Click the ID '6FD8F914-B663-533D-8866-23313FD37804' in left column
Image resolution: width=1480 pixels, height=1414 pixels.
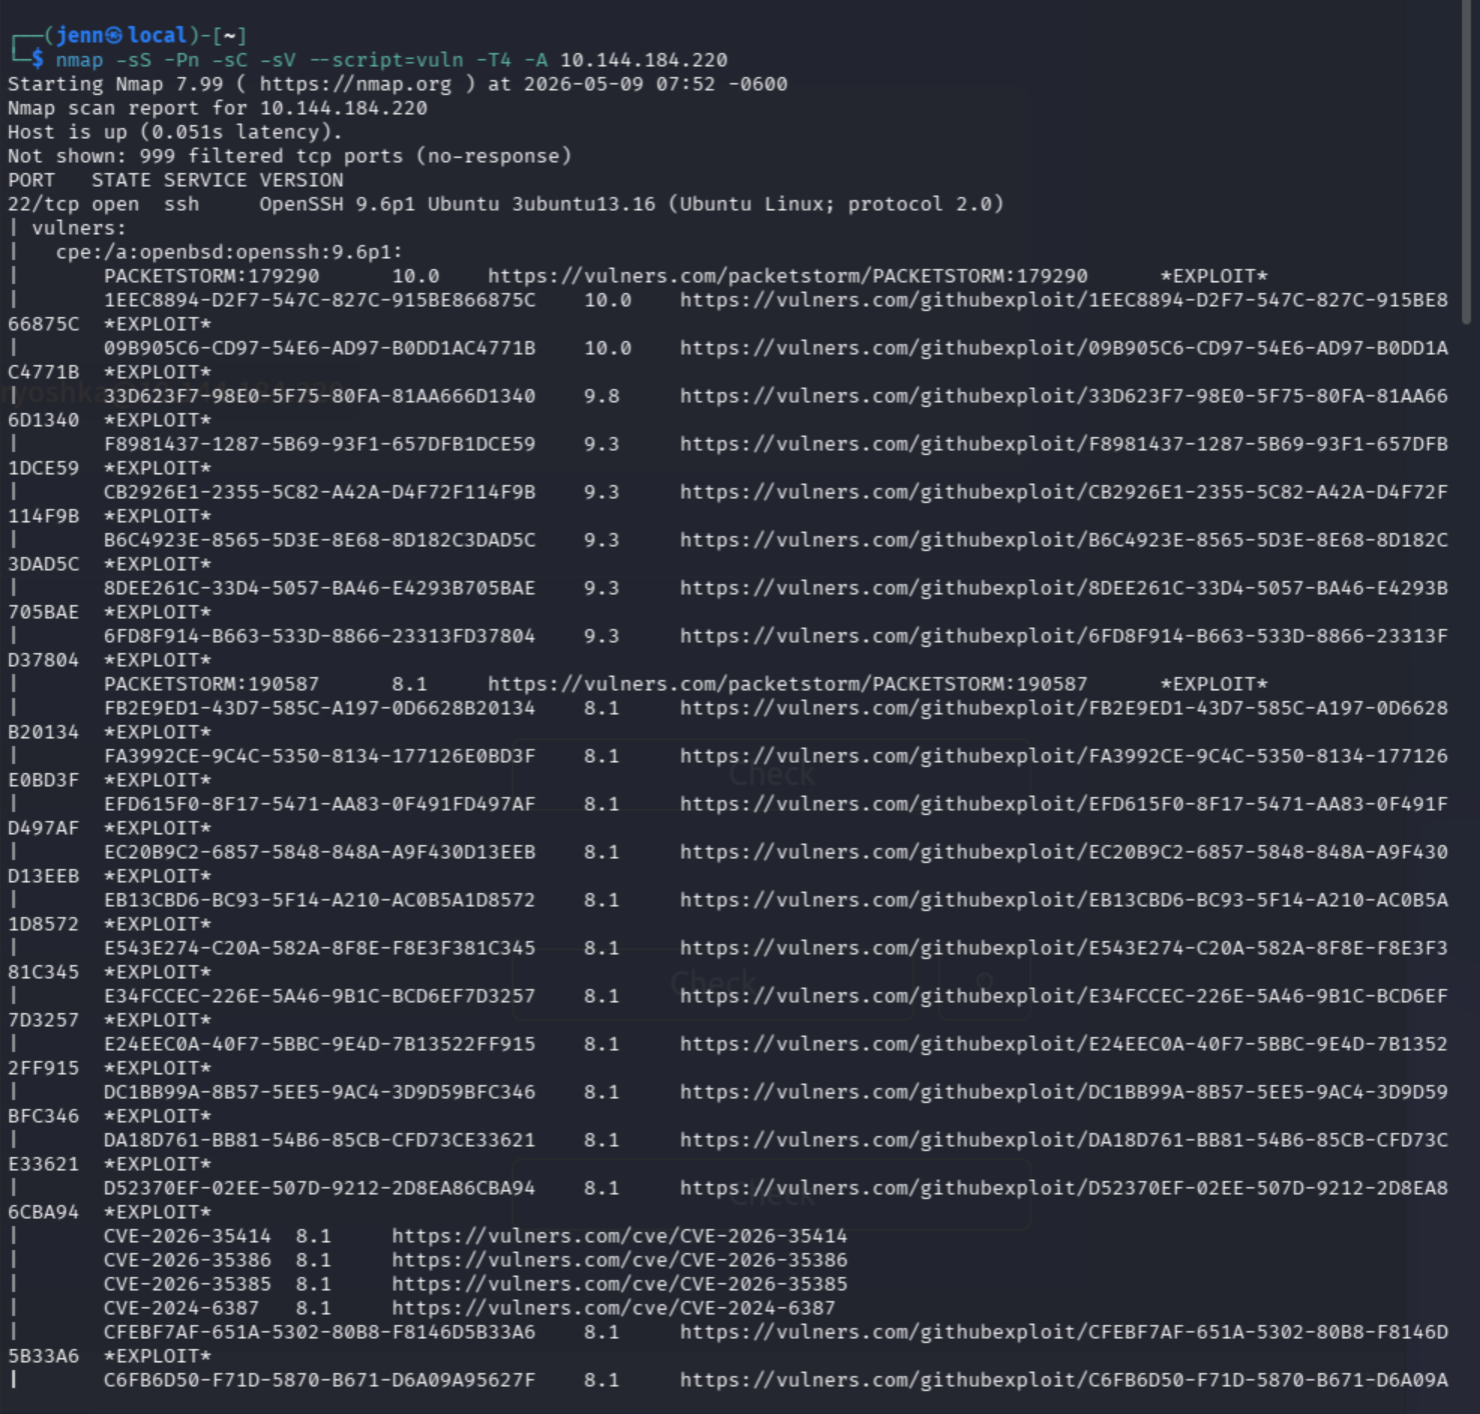tap(320, 636)
